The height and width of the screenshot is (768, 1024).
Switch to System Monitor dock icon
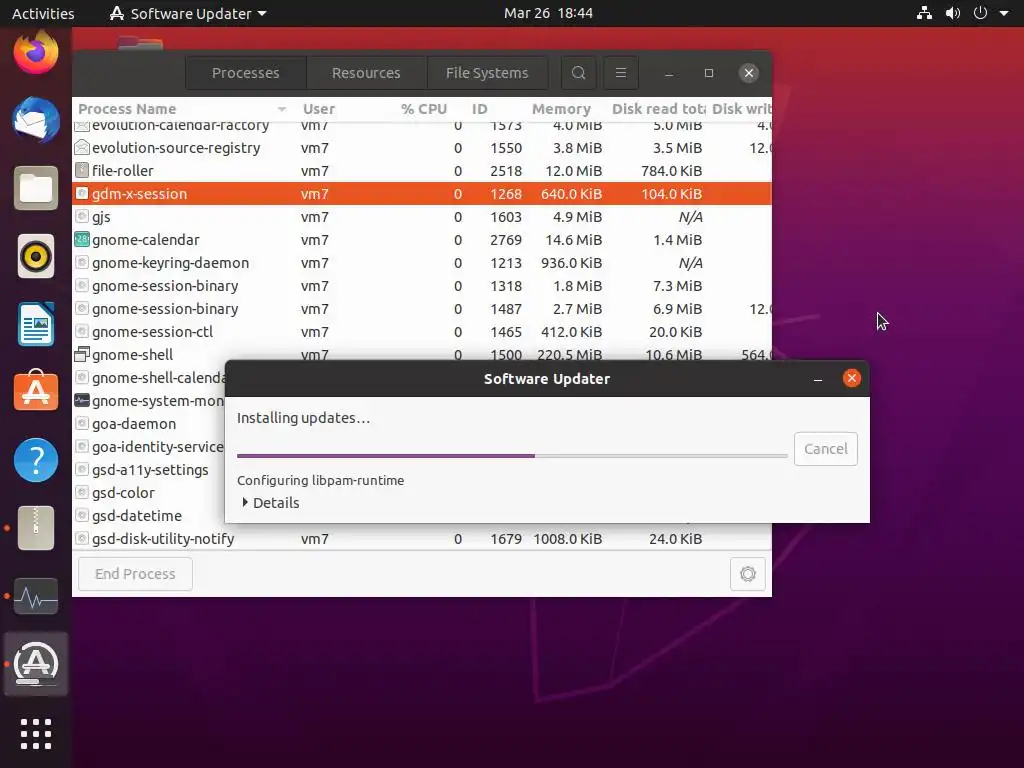36,596
